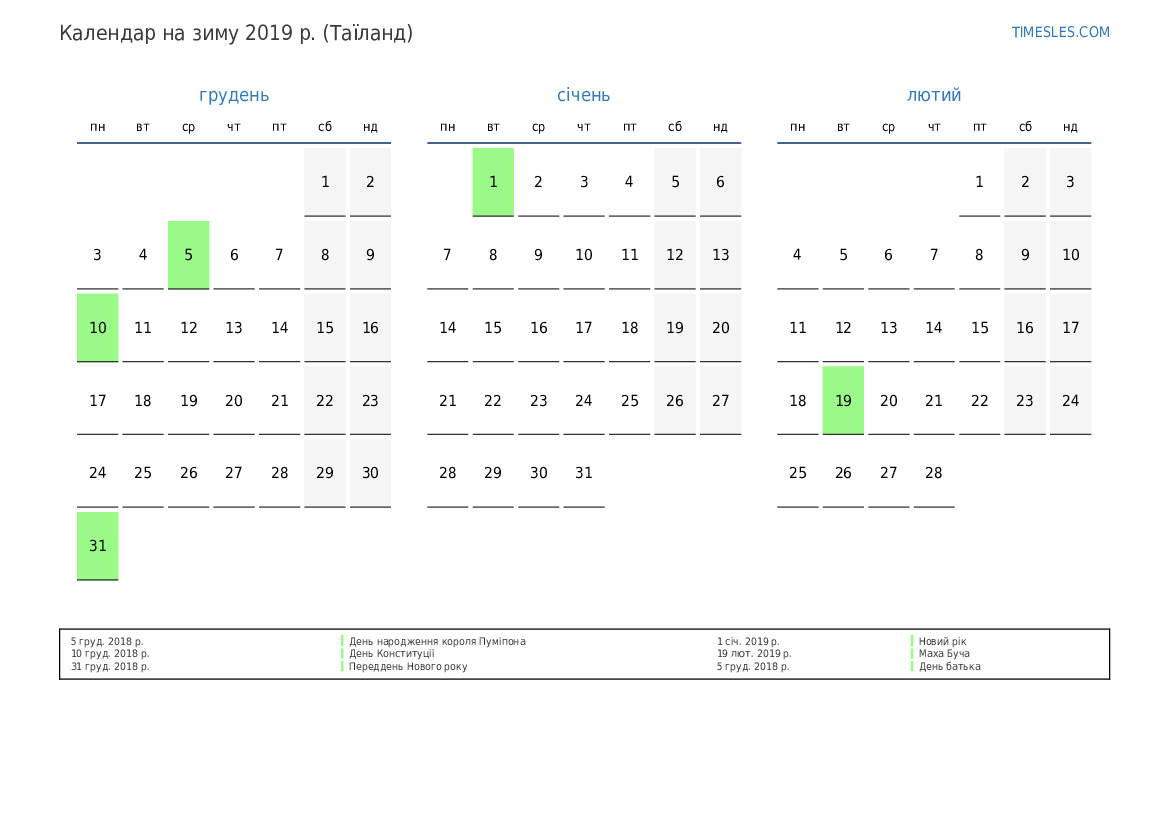The width and height of the screenshot is (1169, 827).
Task: Click the січень month heading
Action: pos(583,95)
